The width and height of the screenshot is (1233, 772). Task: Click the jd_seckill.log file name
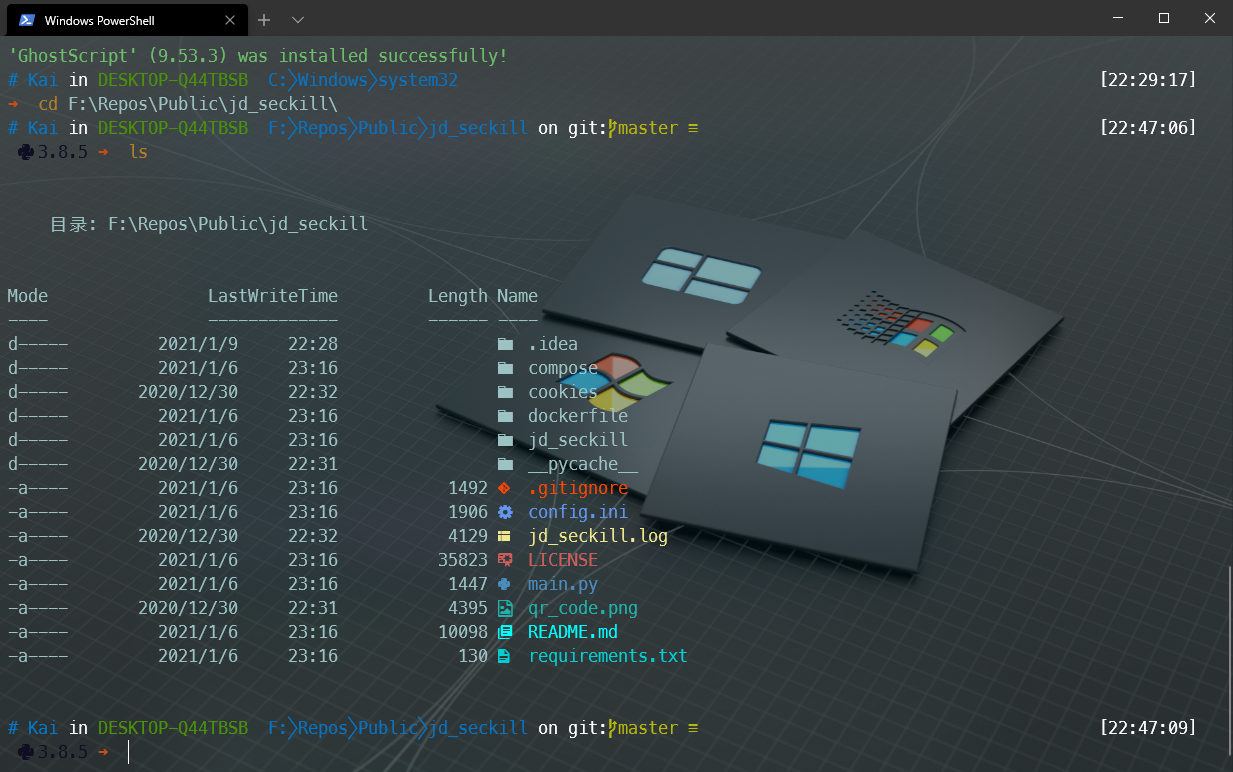pos(598,536)
